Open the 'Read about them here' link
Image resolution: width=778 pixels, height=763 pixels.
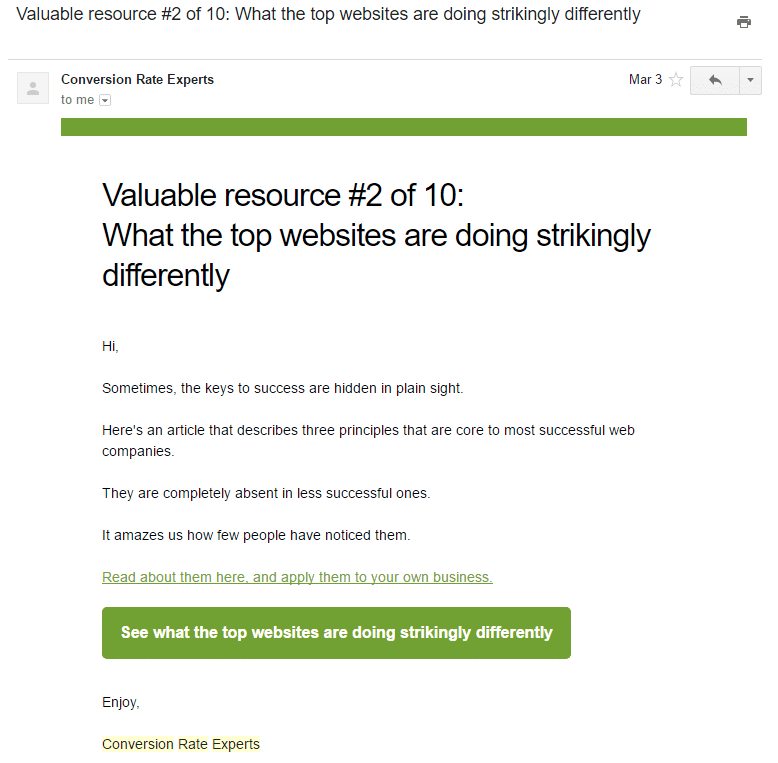(x=297, y=577)
